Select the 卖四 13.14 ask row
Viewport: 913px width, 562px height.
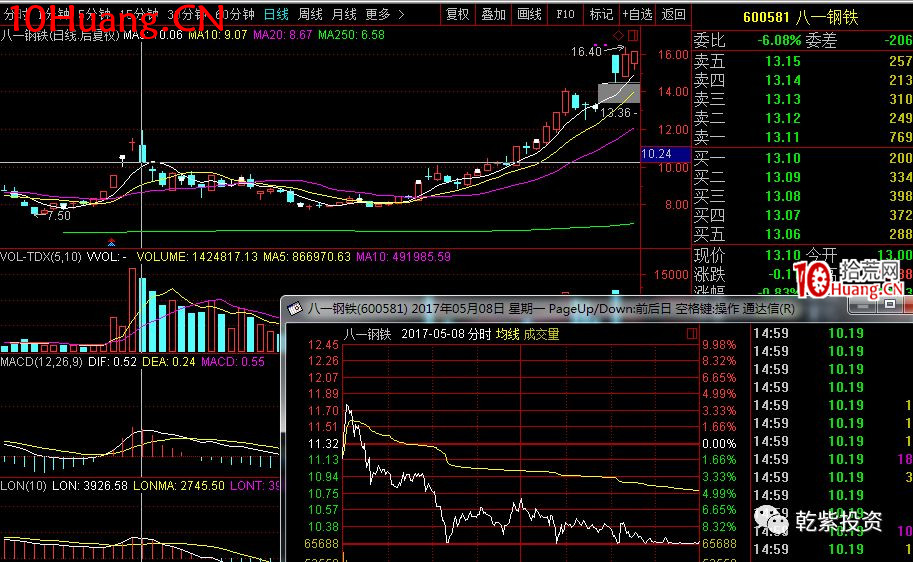[x=802, y=80]
